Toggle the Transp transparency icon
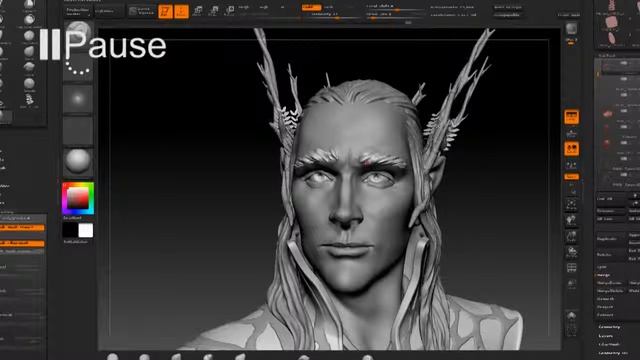The height and width of the screenshot is (360, 640). click(x=571, y=284)
